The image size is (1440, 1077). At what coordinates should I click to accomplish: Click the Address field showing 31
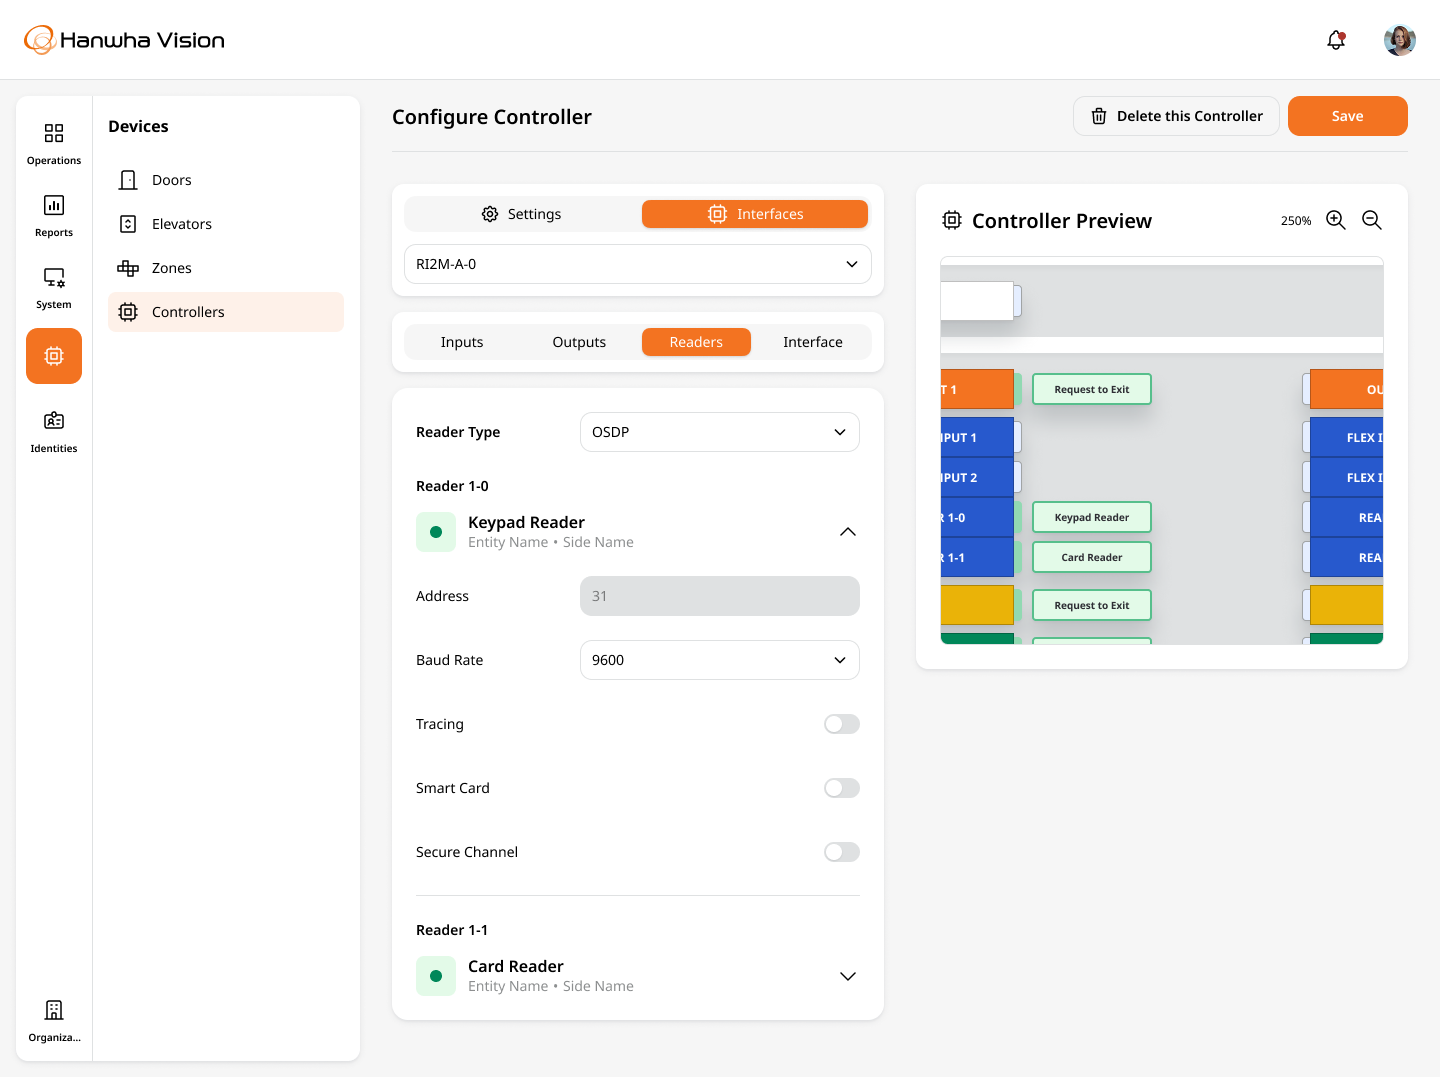720,596
